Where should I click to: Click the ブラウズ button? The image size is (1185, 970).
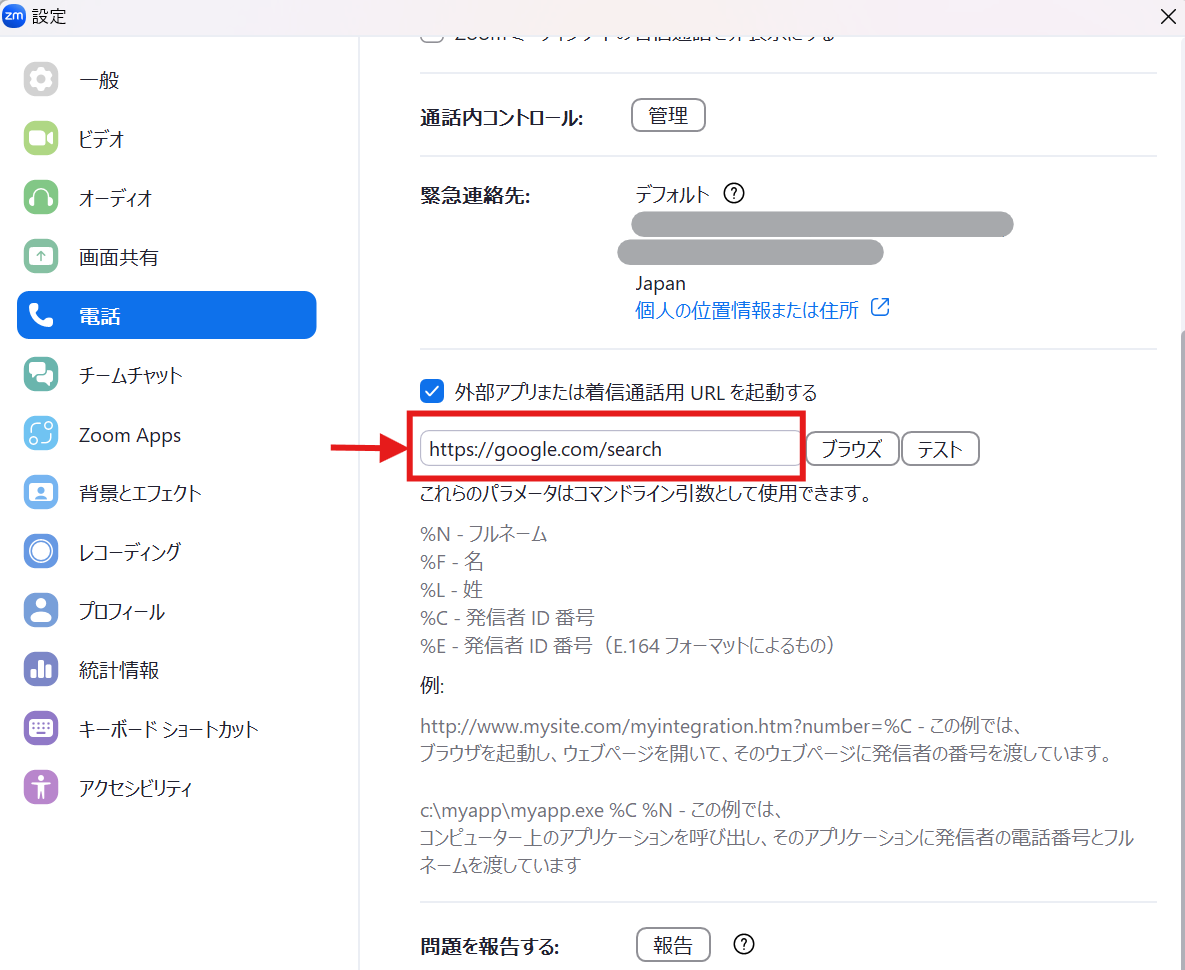click(x=852, y=449)
